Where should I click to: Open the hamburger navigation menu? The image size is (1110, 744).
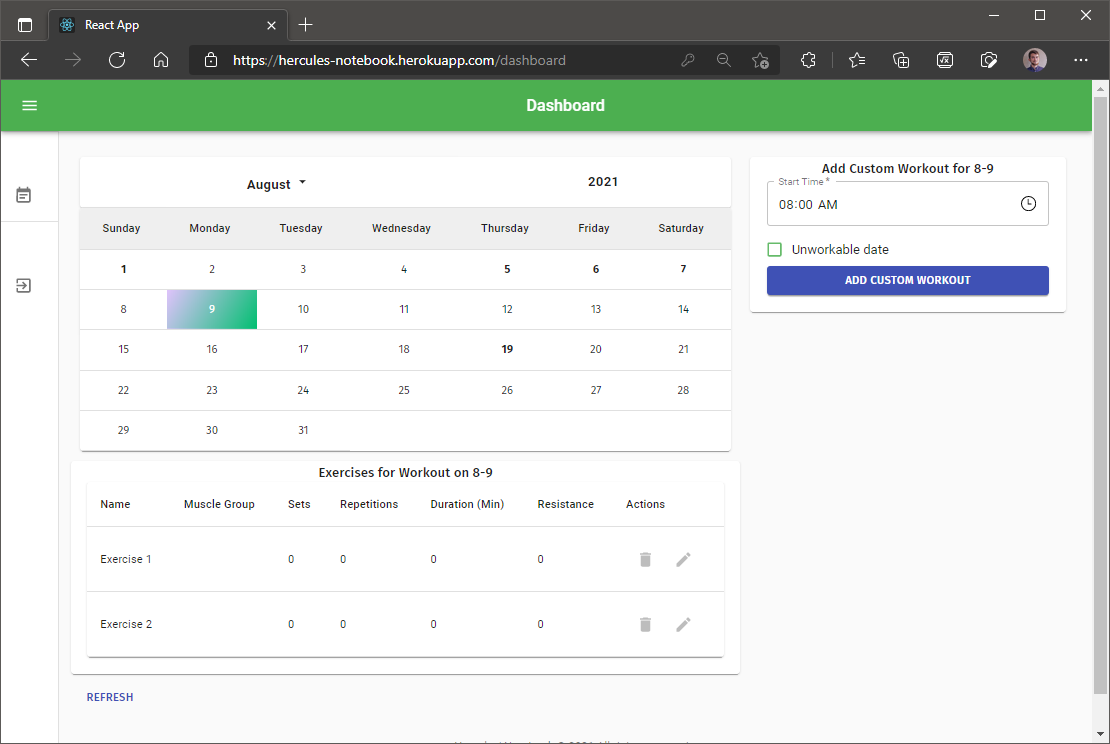29,105
